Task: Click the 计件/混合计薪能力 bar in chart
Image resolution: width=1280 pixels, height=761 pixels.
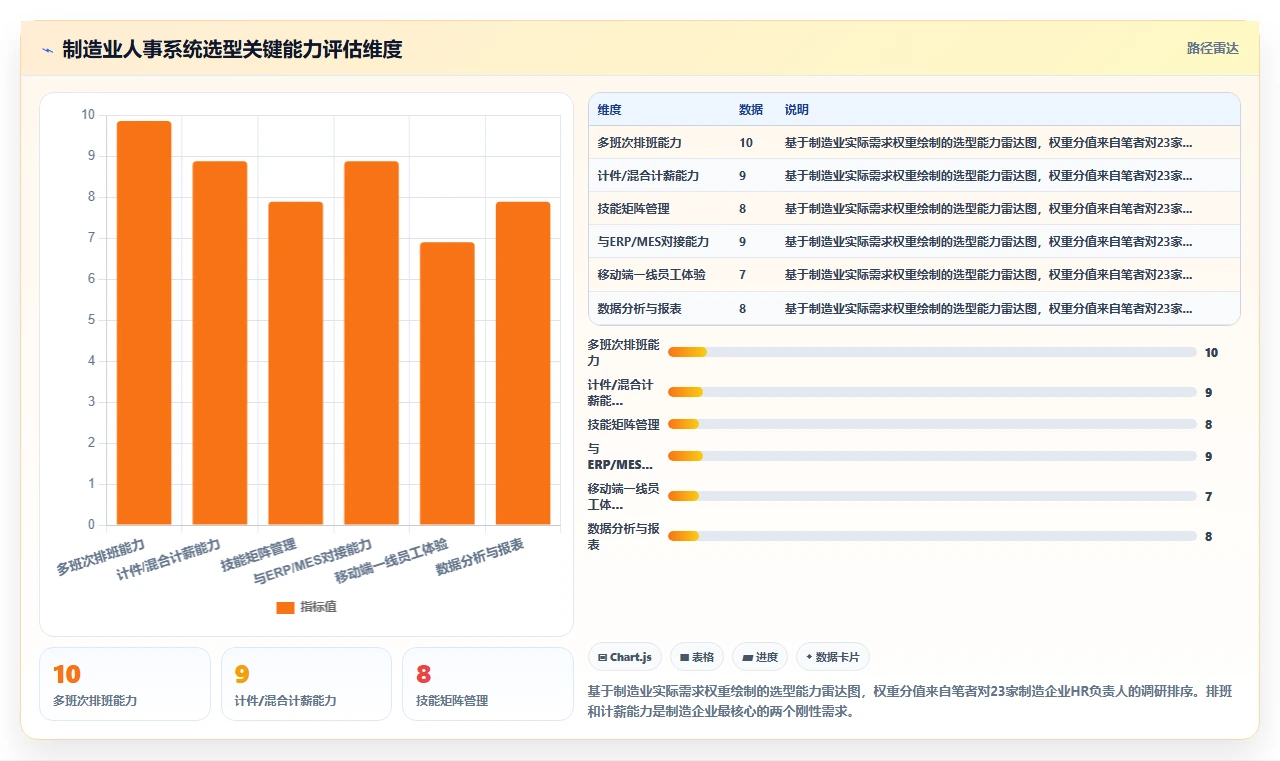Action: [x=220, y=343]
